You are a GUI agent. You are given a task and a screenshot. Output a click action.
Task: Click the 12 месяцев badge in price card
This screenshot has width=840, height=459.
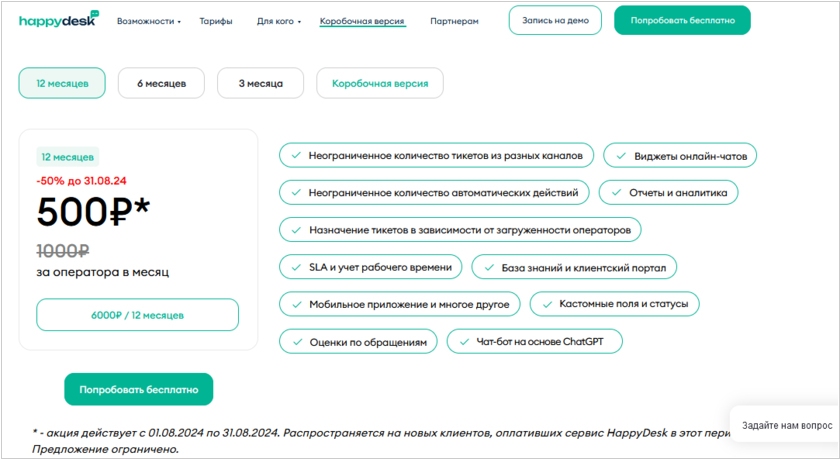tap(68, 157)
